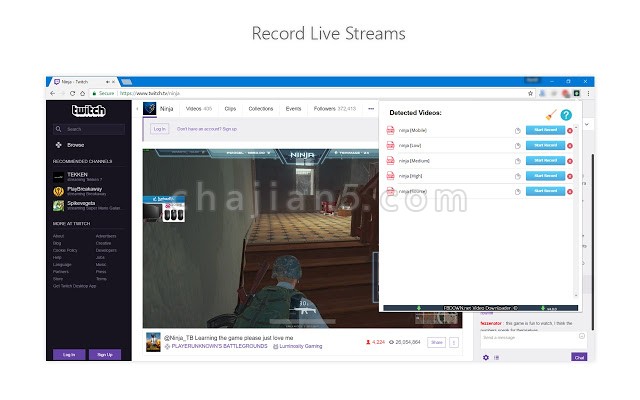
Task: Click the viewer list icon beside chat gear
Action: coord(497,358)
